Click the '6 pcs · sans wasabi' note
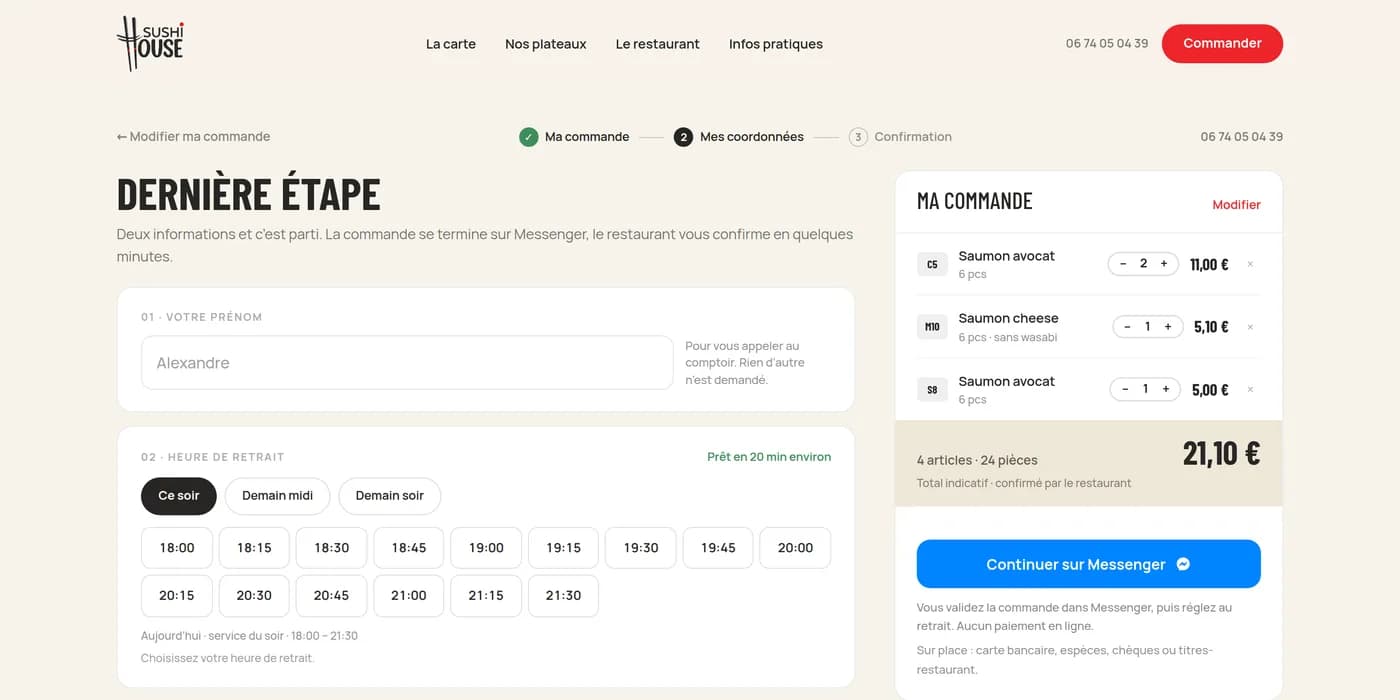This screenshot has height=700, width=1400. [1008, 338]
